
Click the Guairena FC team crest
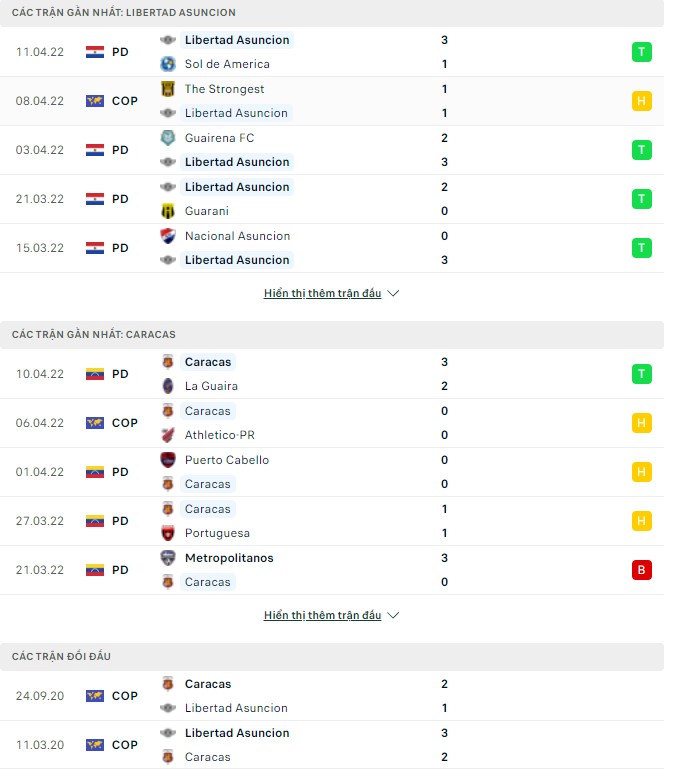pos(168,138)
